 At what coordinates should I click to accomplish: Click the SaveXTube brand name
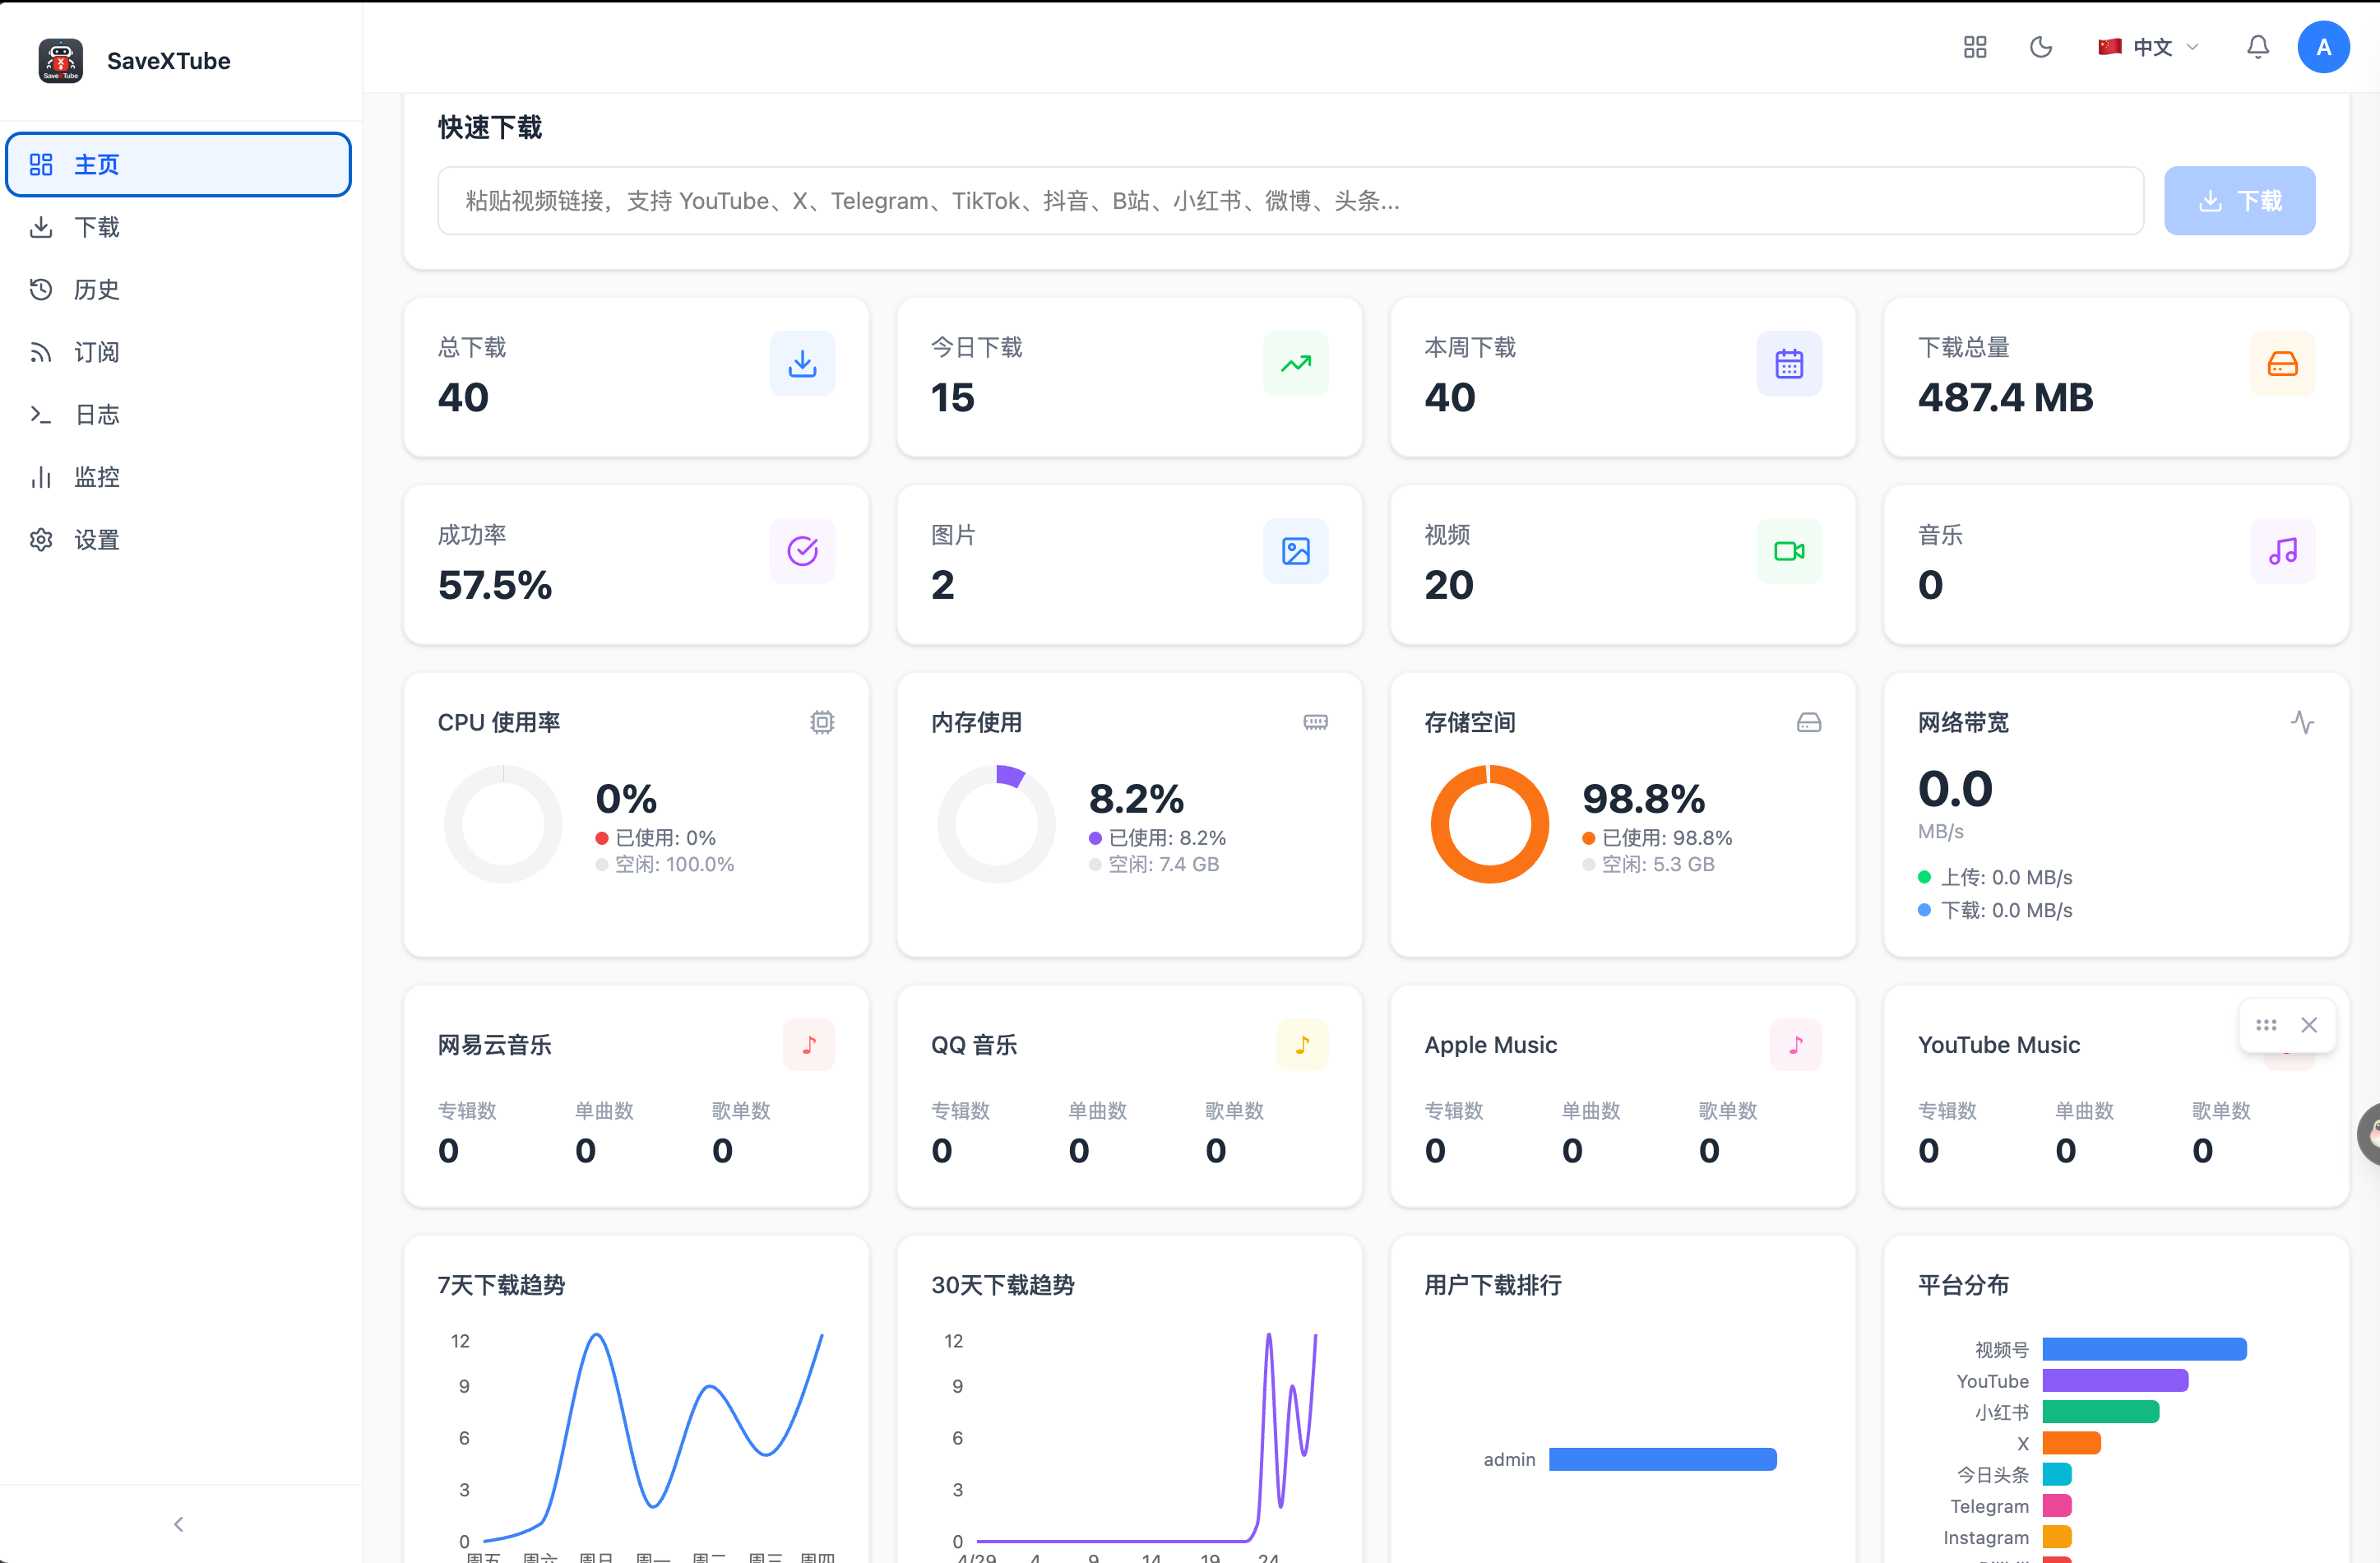coord(169,61)
